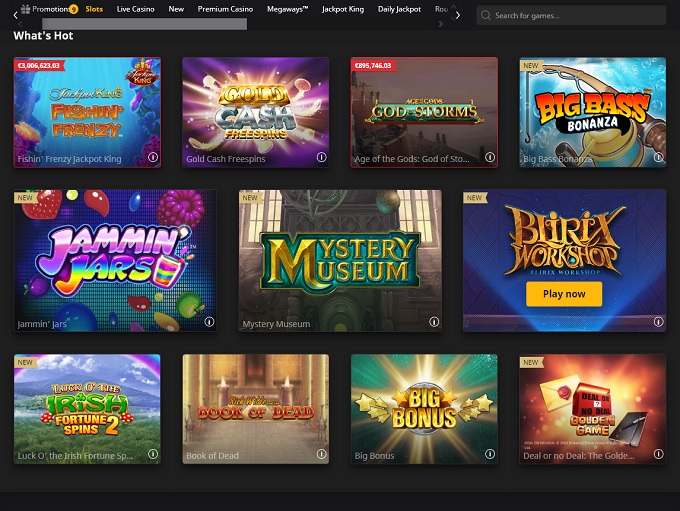This screenshot has height=511, width=680.
Task: Open Big Bass Bonanza info icon
Action: (658, 157)
